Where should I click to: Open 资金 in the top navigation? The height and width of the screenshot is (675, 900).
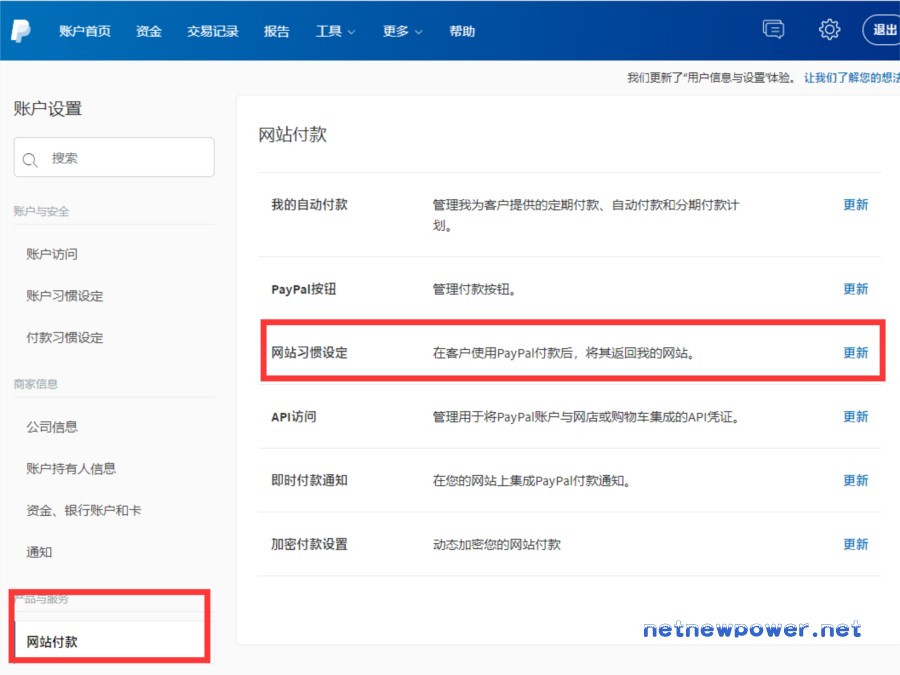pos(149,31)
